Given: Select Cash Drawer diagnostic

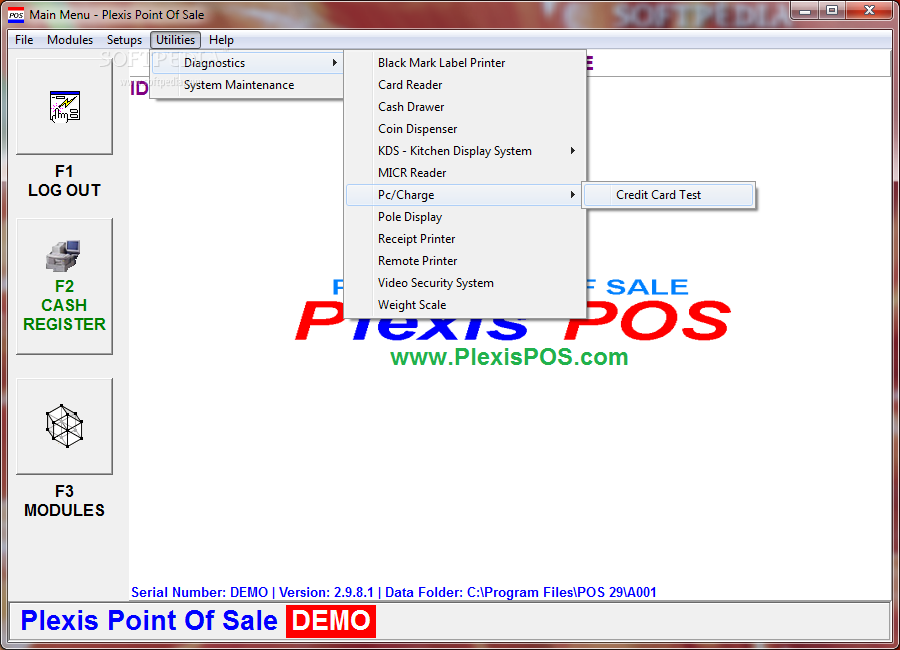Looking at the screenshot, I should point(465,107).
